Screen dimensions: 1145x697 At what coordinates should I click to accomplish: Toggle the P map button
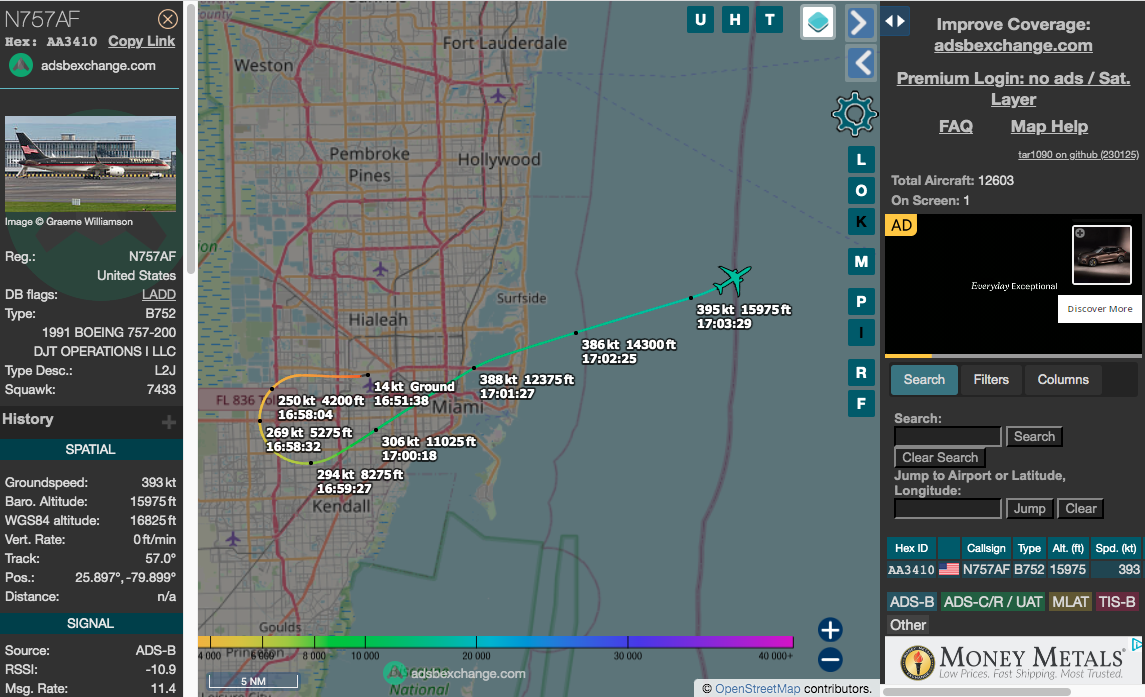(861, 302)
